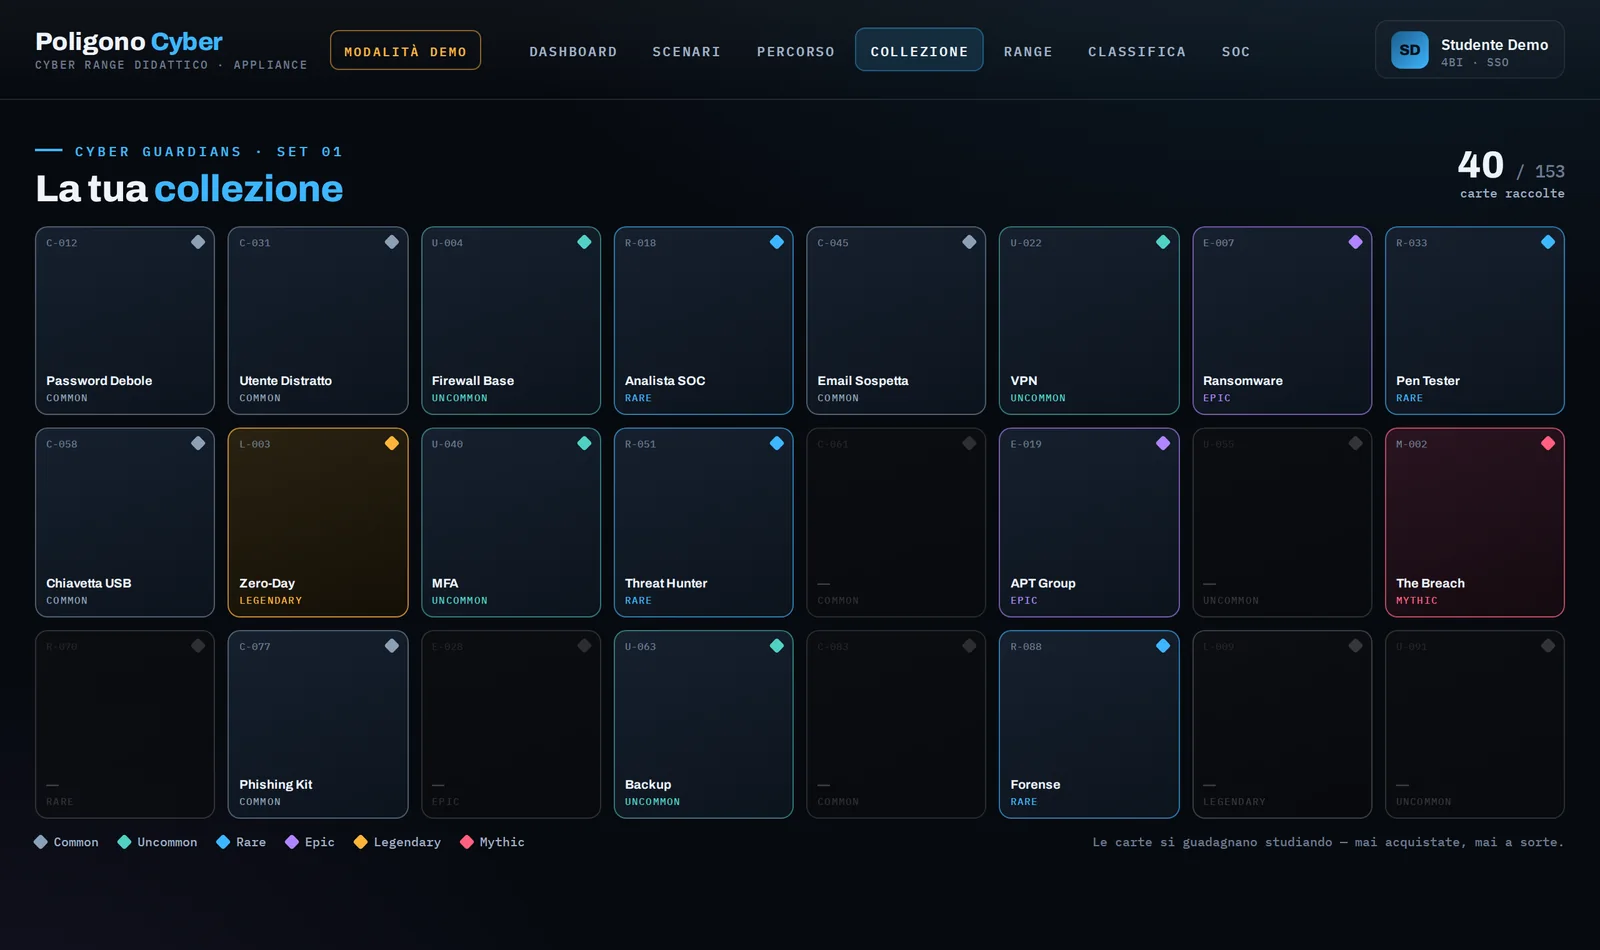Click the 'MFA' card title
Viewport: 1600px width, 950px height.
[x=445, y=583]
